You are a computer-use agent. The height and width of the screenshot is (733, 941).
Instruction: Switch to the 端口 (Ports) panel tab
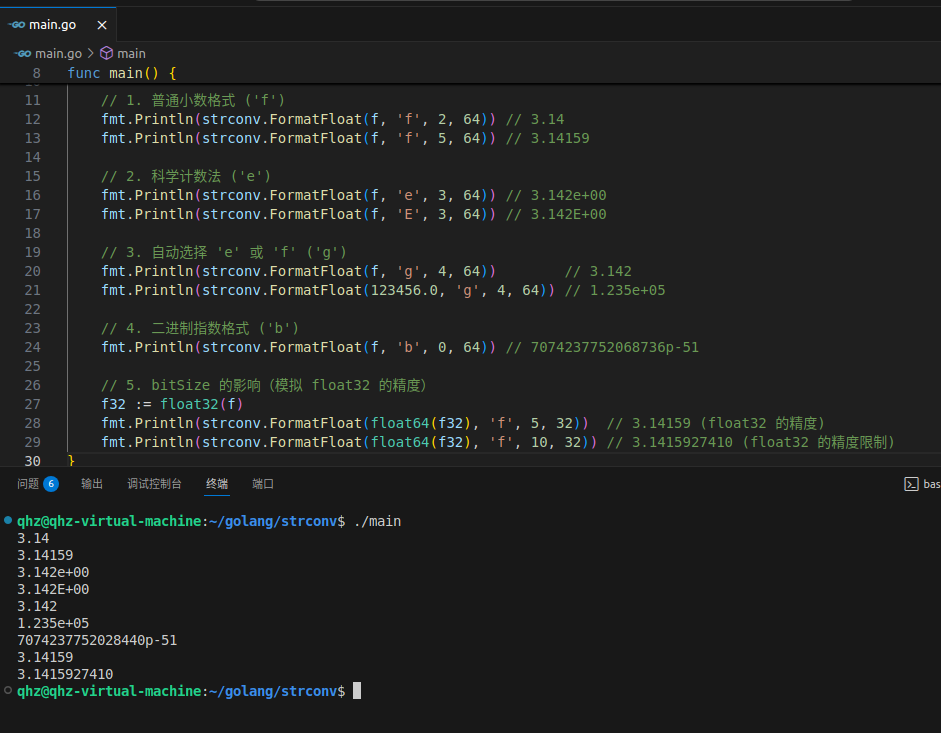tap(263, 484)
